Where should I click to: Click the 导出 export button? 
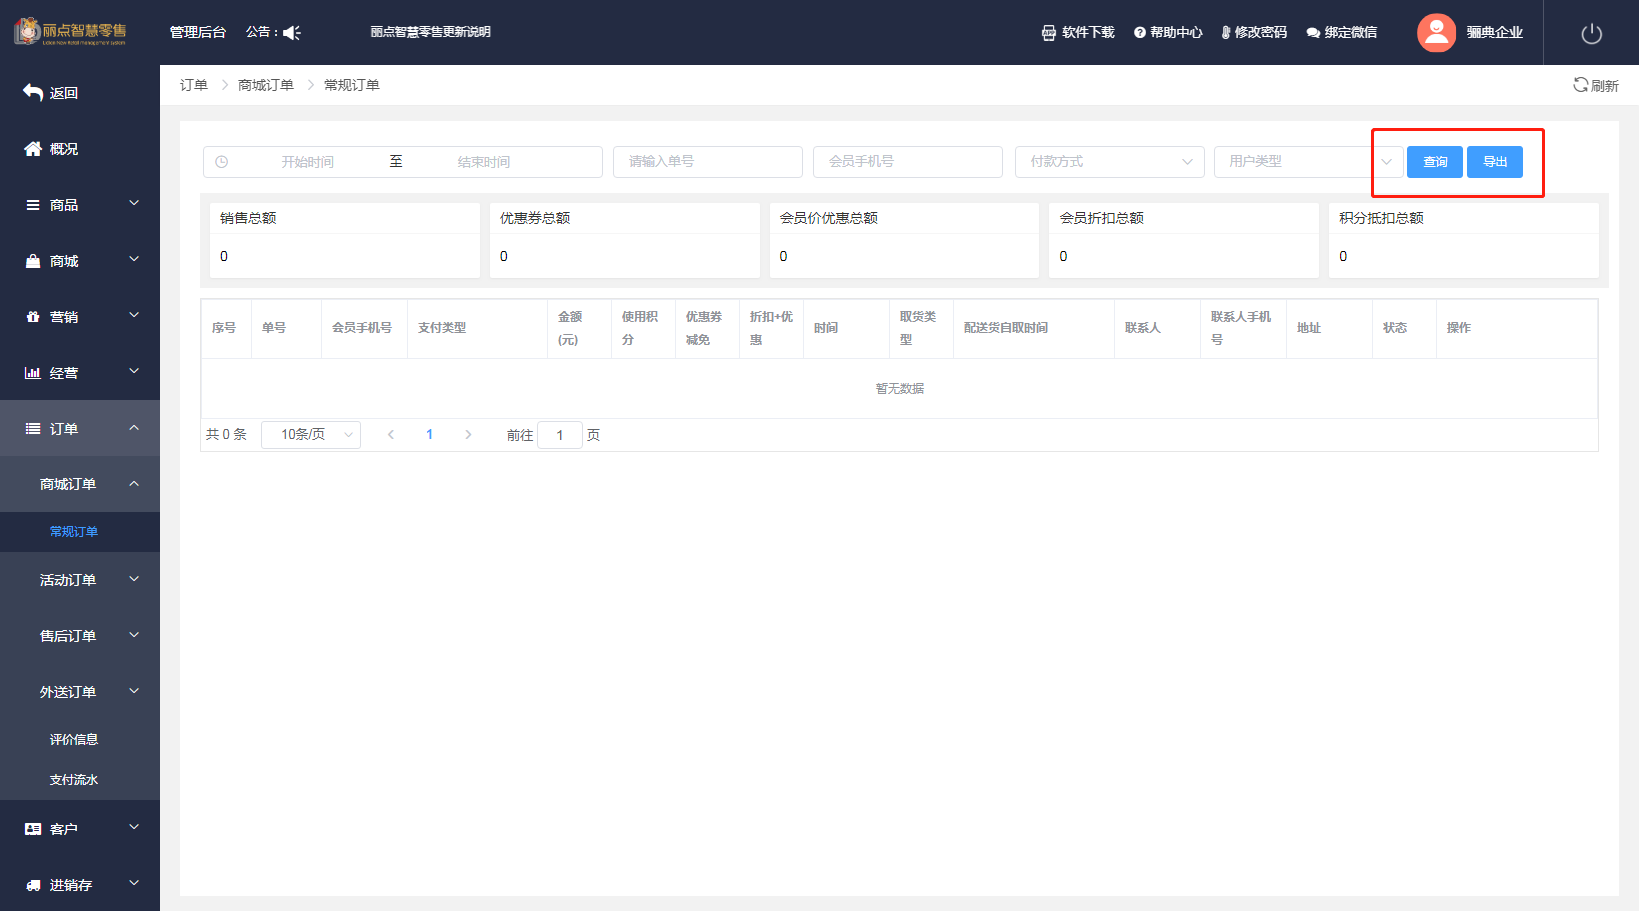coord(1495,161)
